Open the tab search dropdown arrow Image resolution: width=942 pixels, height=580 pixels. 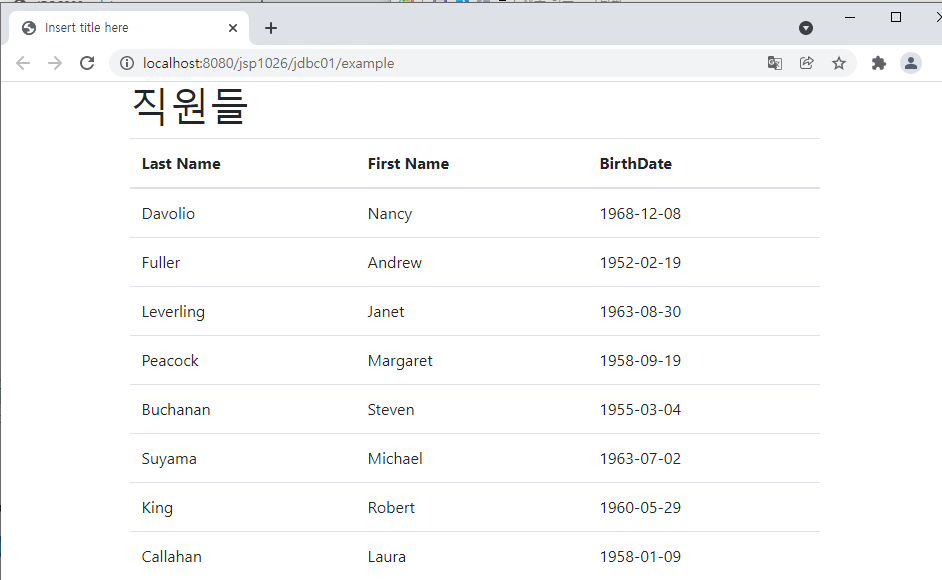tap(806, 28)
